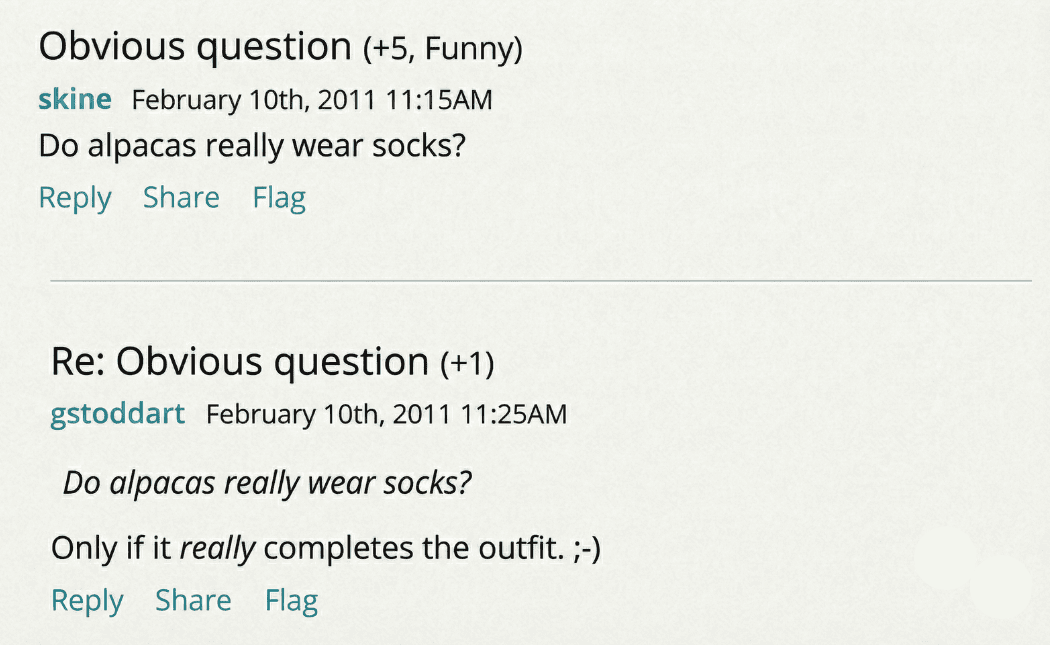Share gstoddart's reply comment
This screenshot has height=645, width=1050.
tap(193, 600)
